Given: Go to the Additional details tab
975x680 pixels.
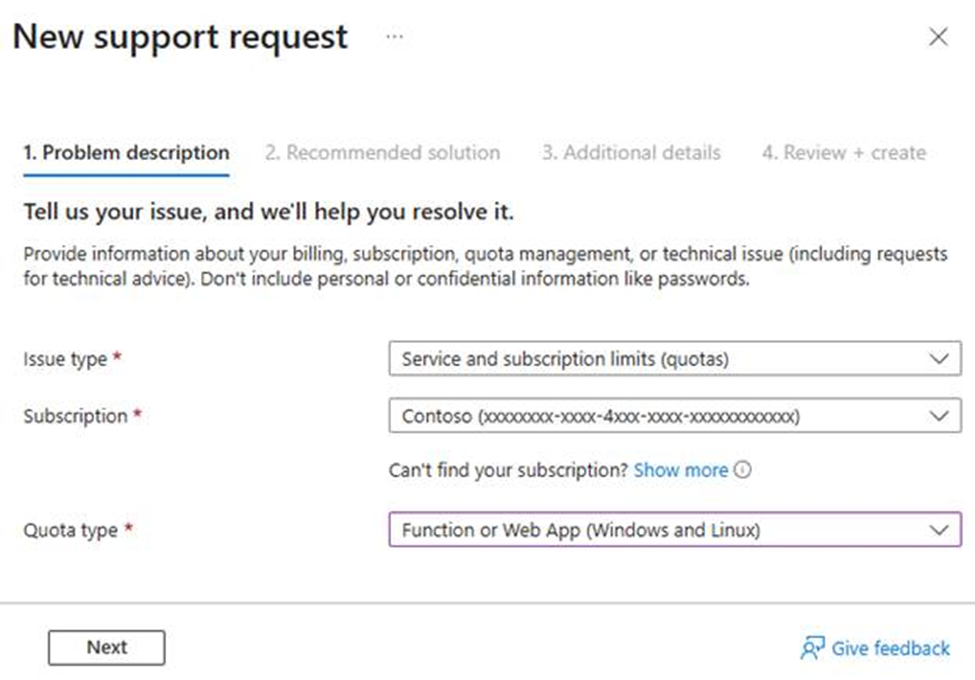Looking at the screenshot, I should click(x=631, y=153).
